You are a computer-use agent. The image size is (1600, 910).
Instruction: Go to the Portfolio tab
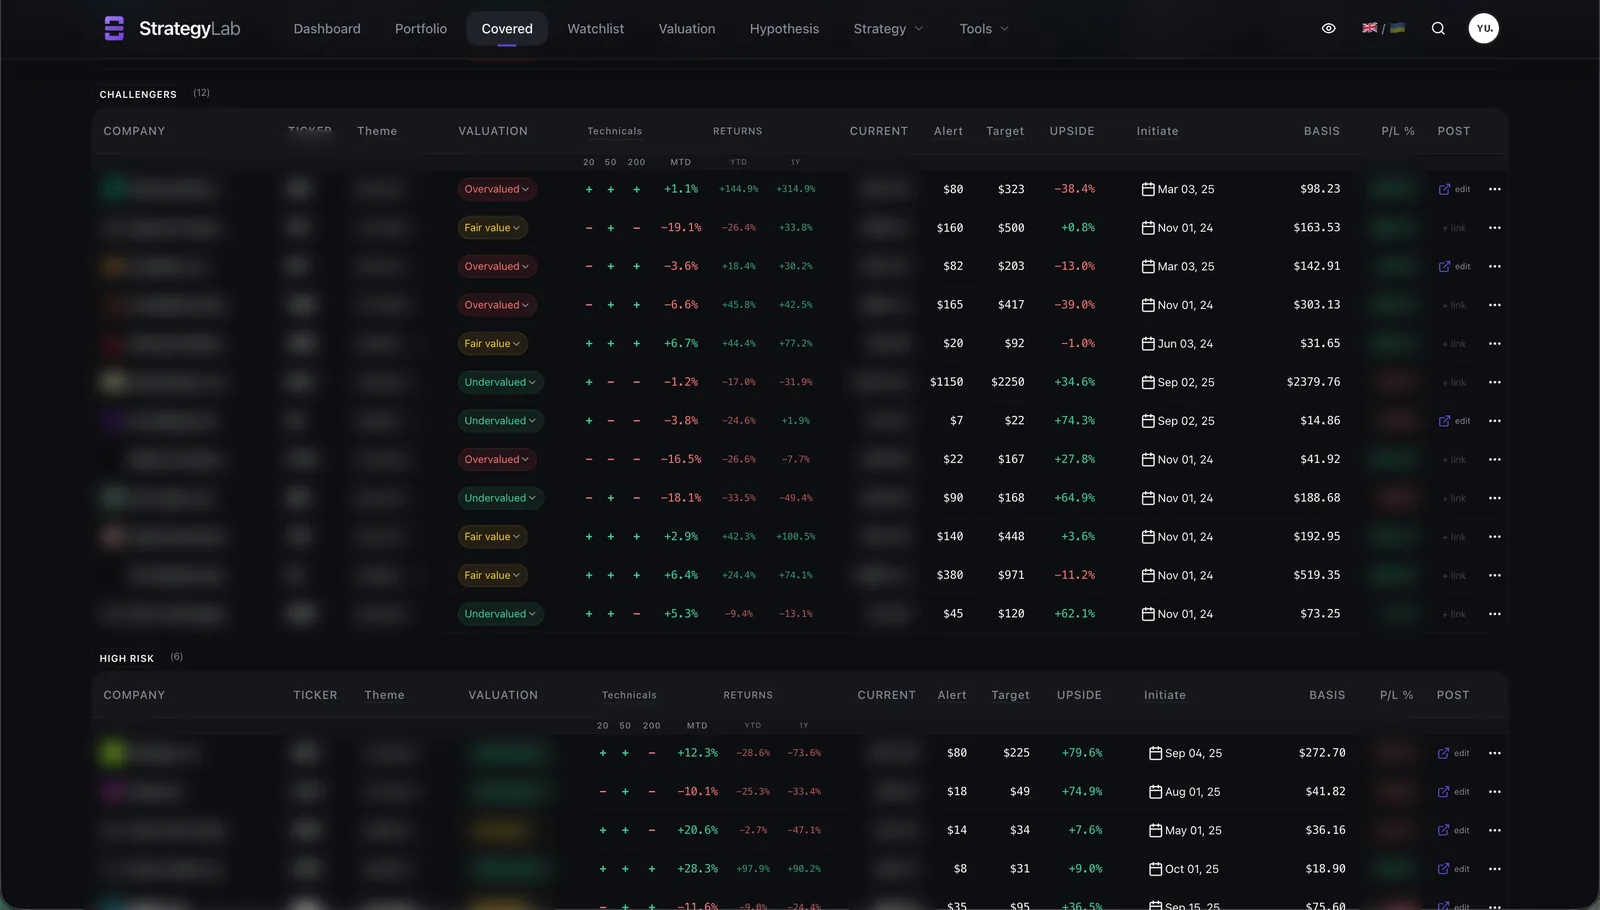(421, 29)
